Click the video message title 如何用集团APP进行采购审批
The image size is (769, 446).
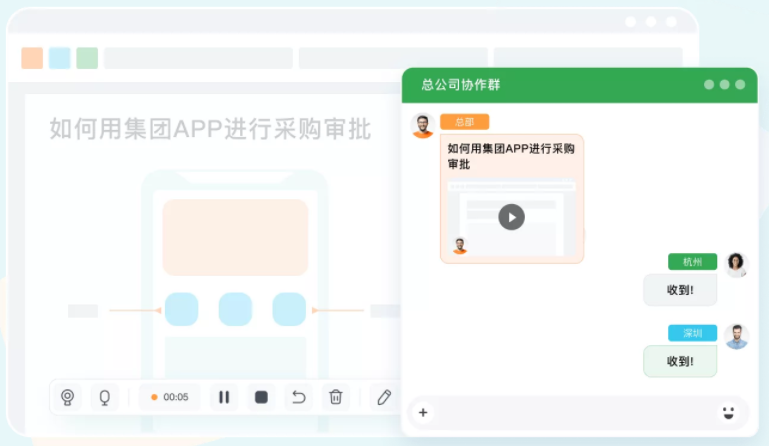coord(511,156)
